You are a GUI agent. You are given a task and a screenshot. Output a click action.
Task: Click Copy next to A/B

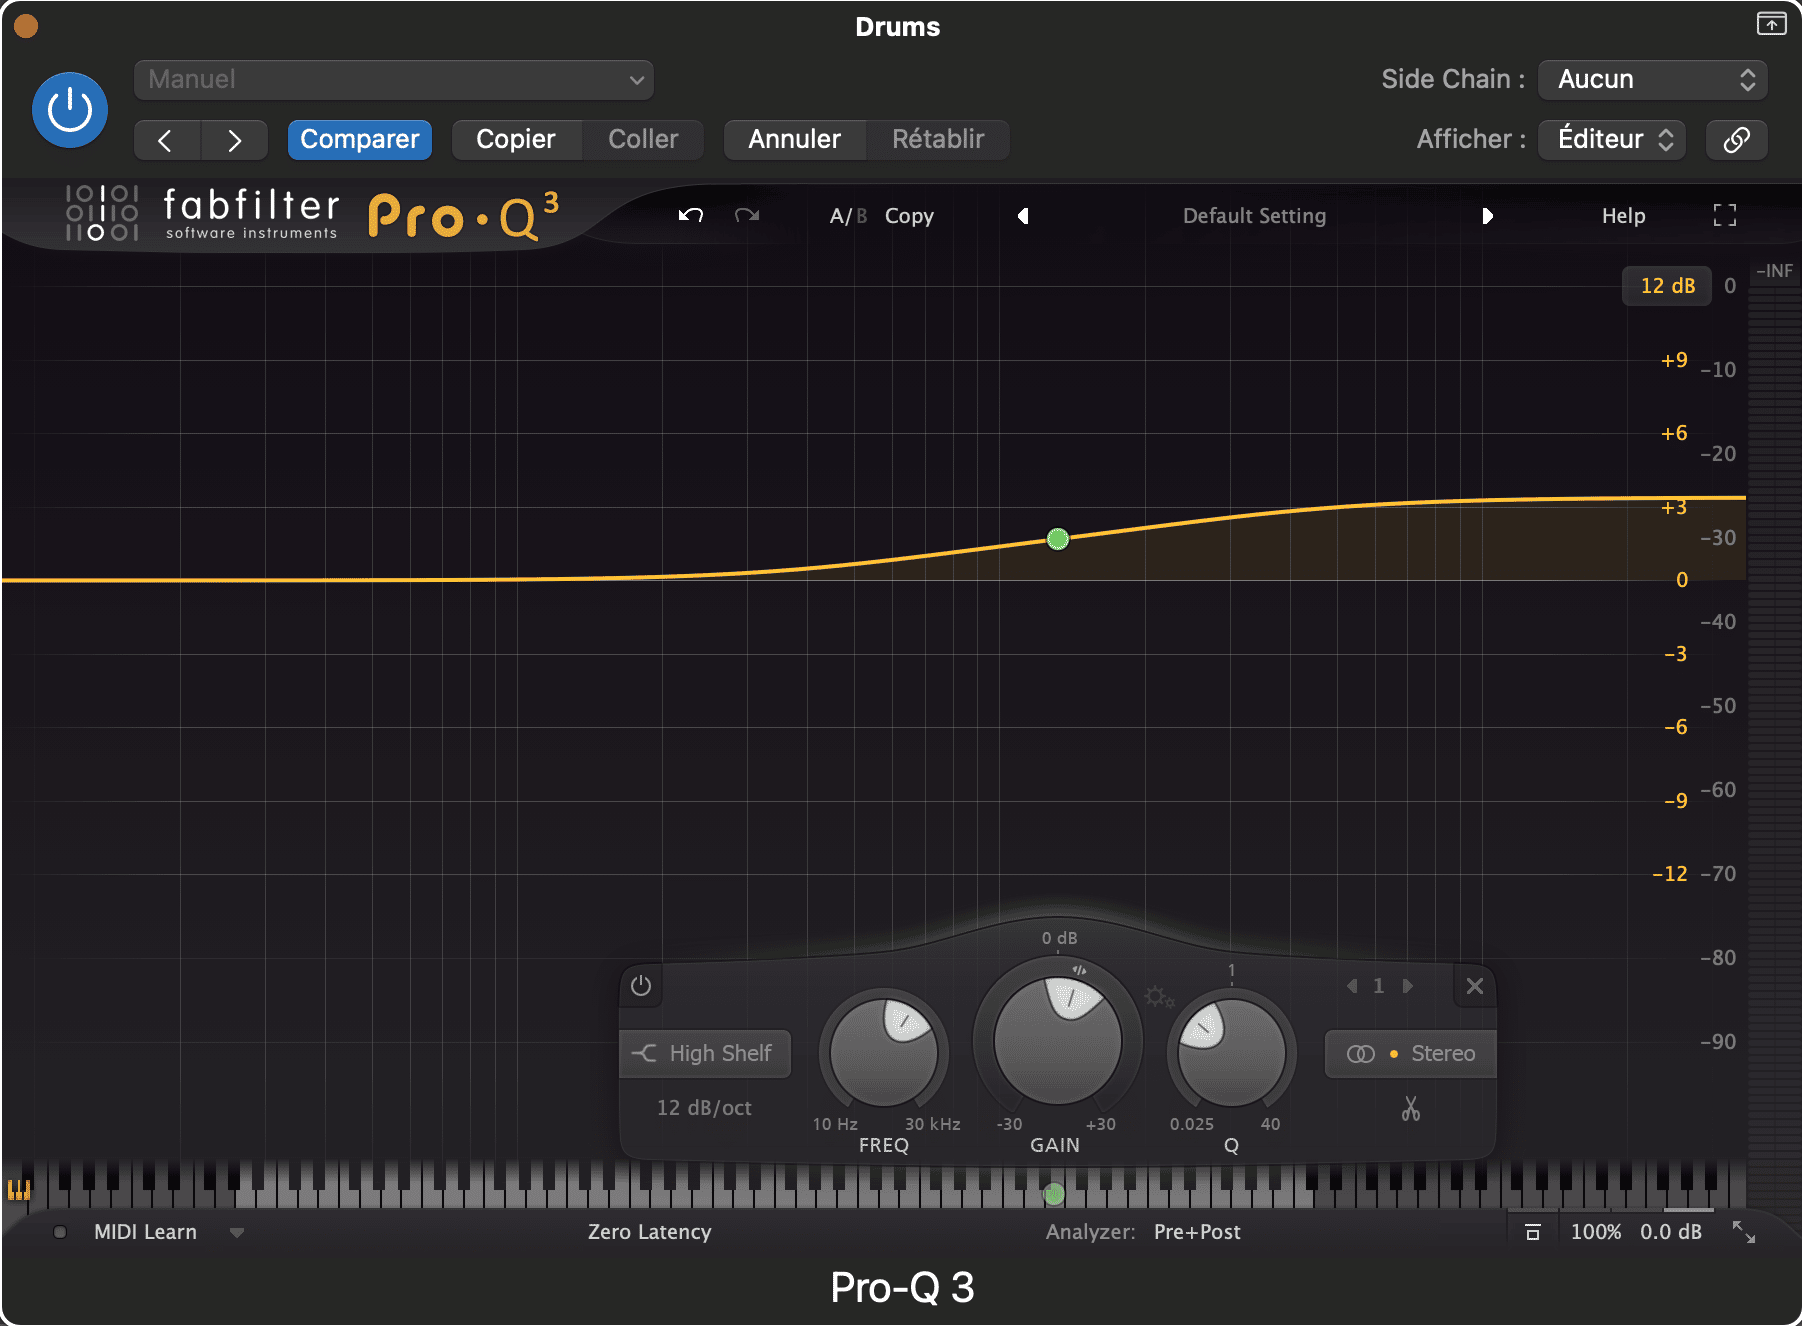pyautogui.click(x=909, y=216)
